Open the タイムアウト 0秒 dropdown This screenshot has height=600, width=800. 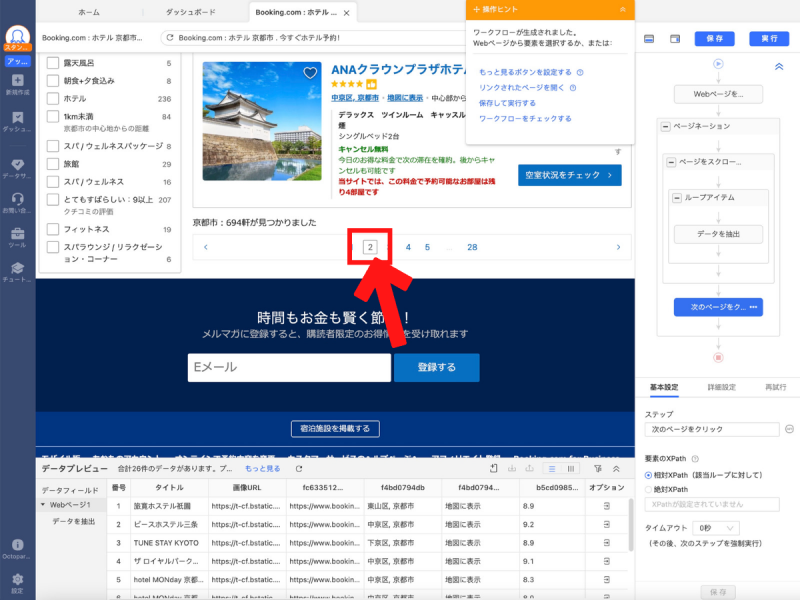tap(716, 528)
